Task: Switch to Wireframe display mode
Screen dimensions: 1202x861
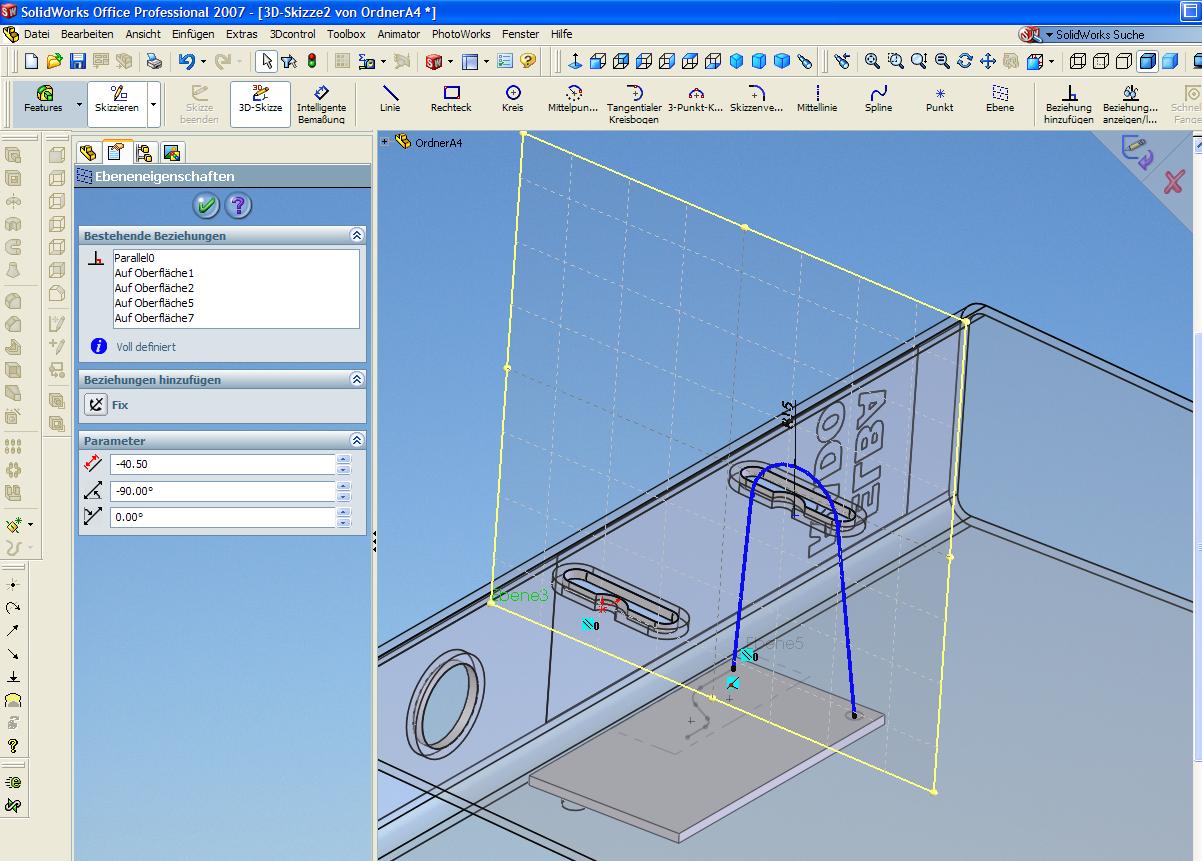Action: 1078,61
